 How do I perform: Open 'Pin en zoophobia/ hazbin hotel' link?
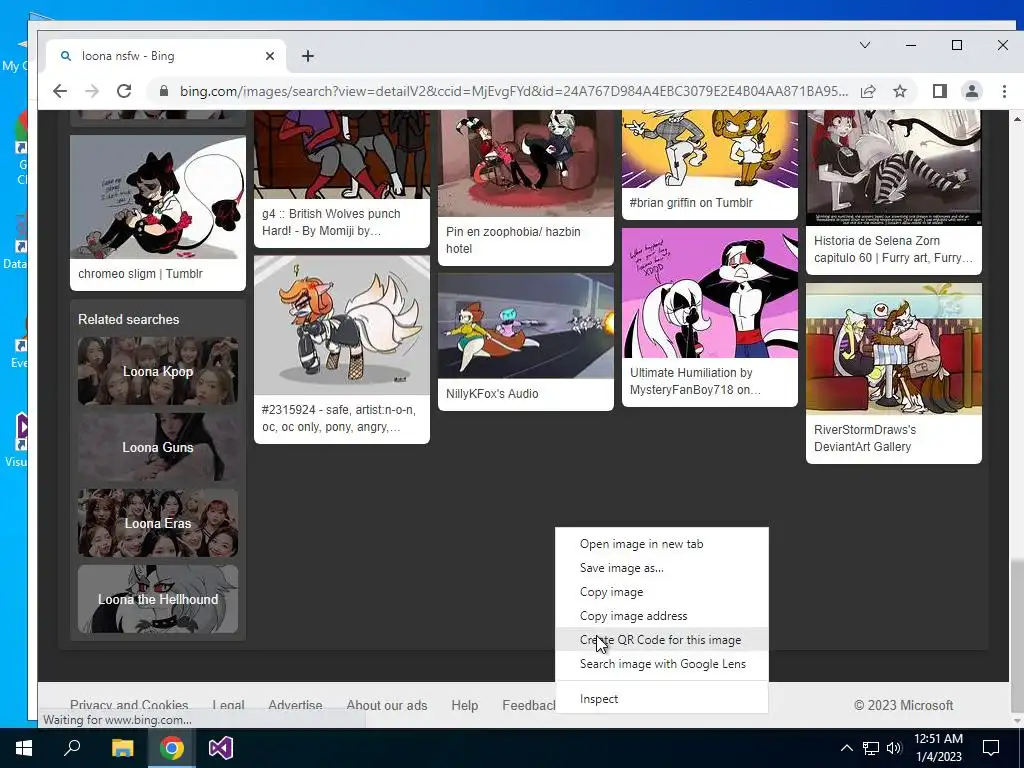(513, 240)
